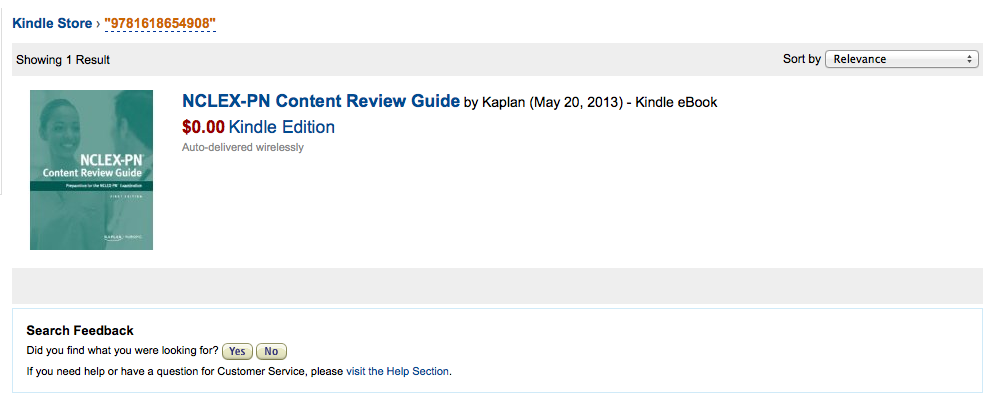Click the "9781618654908" search term link
This screenshot has width=985, height=398.
click(160, 24)
